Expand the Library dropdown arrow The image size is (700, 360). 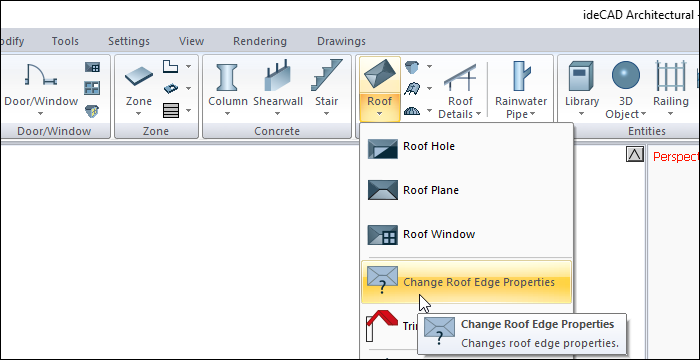pos(581,113)
